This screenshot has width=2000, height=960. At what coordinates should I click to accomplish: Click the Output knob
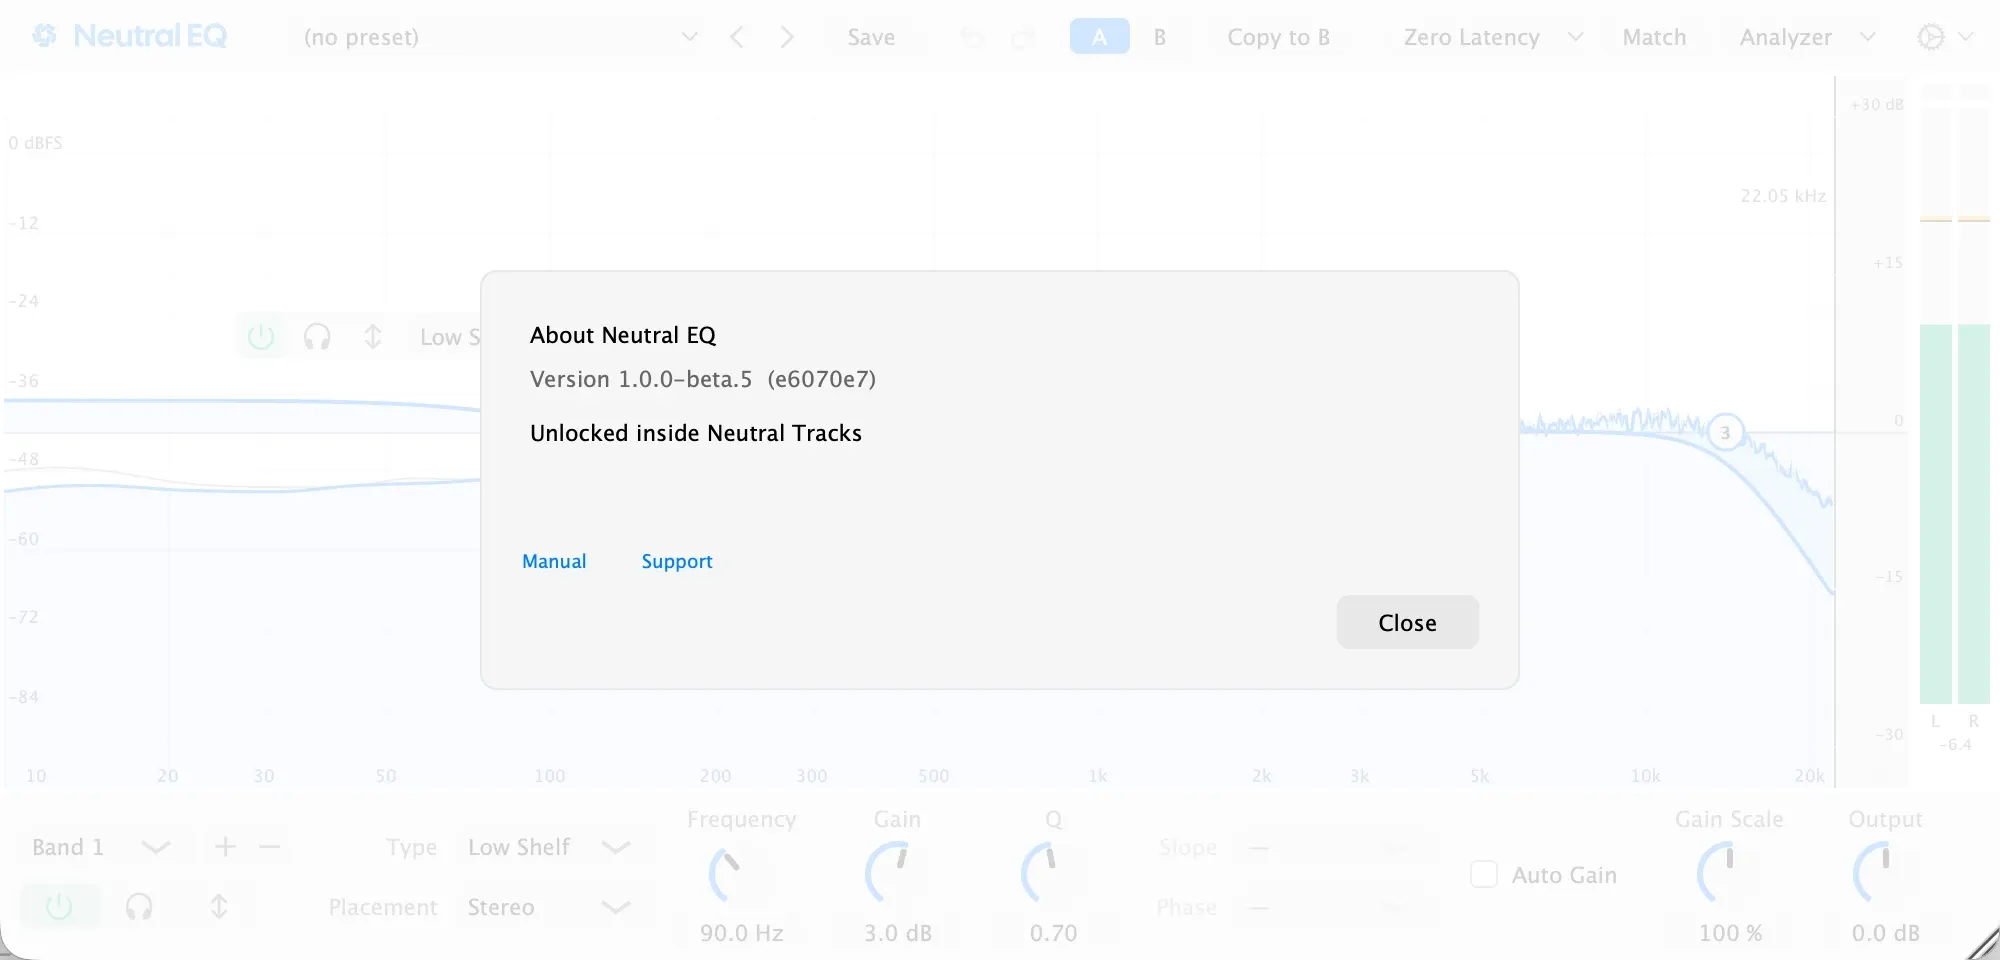pyautogui.click(x=1885, y=874)
